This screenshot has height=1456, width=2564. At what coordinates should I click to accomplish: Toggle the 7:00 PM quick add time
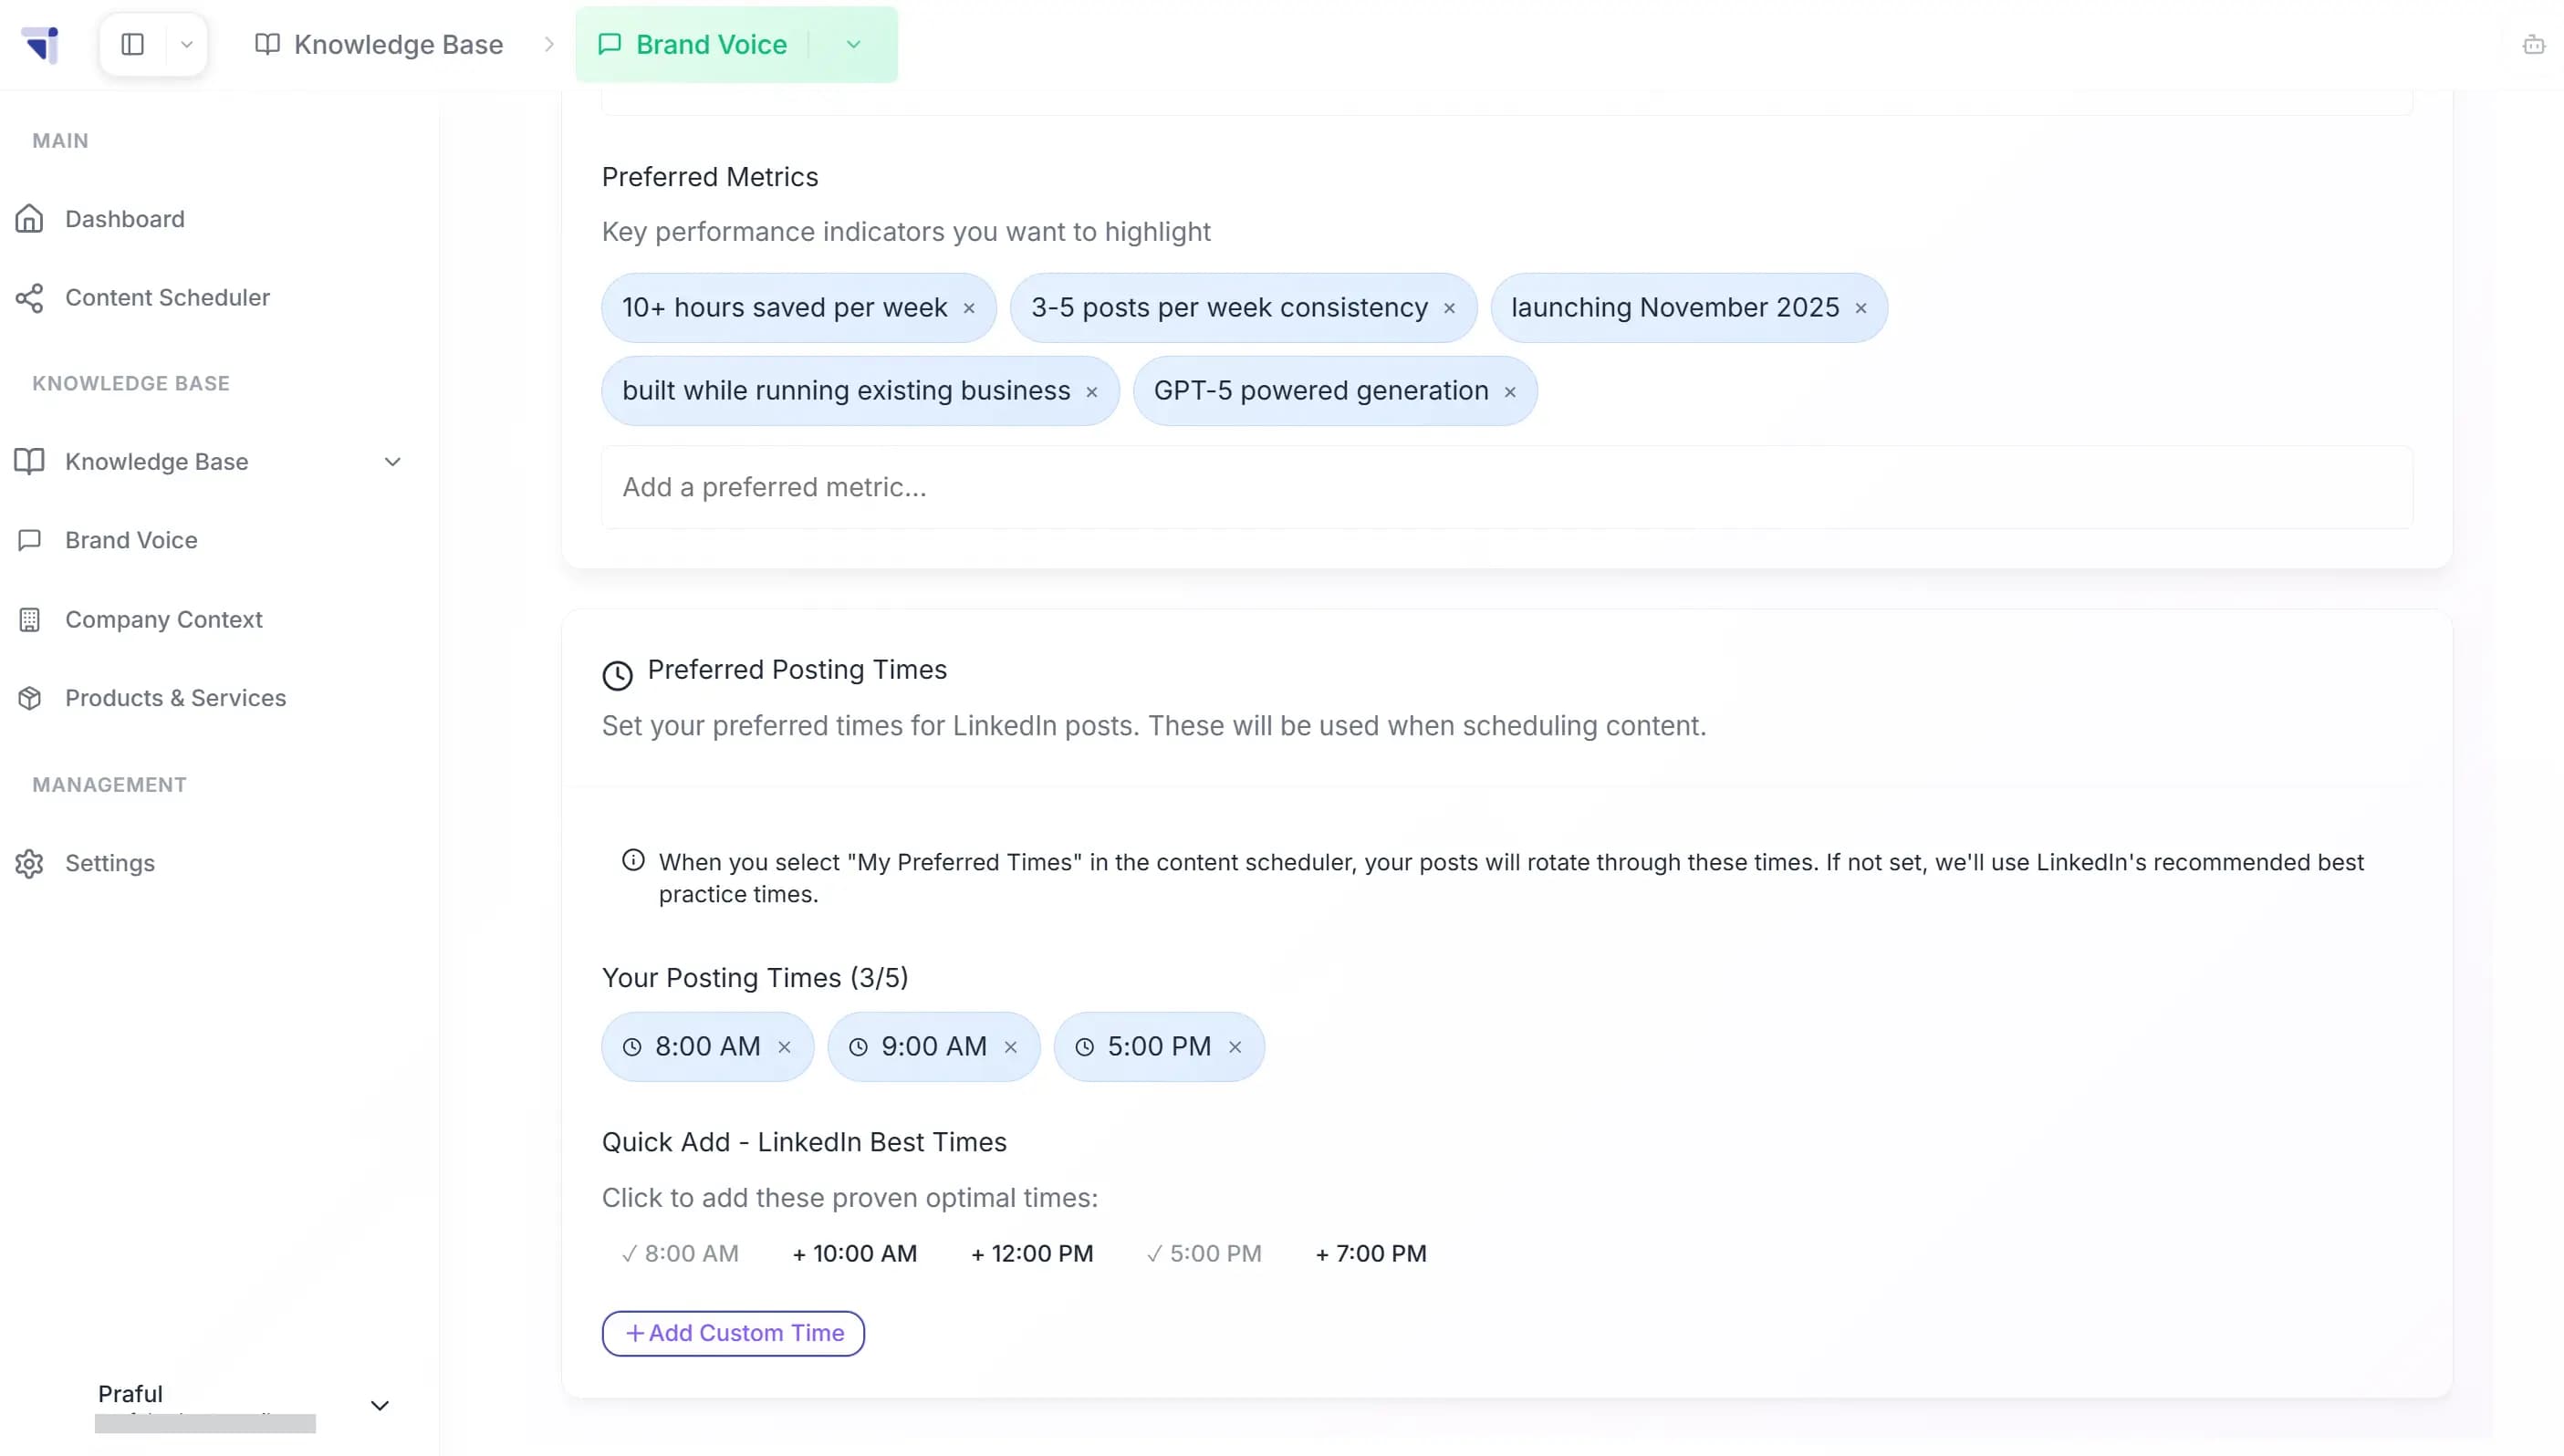click(x=1370, y=1253)
